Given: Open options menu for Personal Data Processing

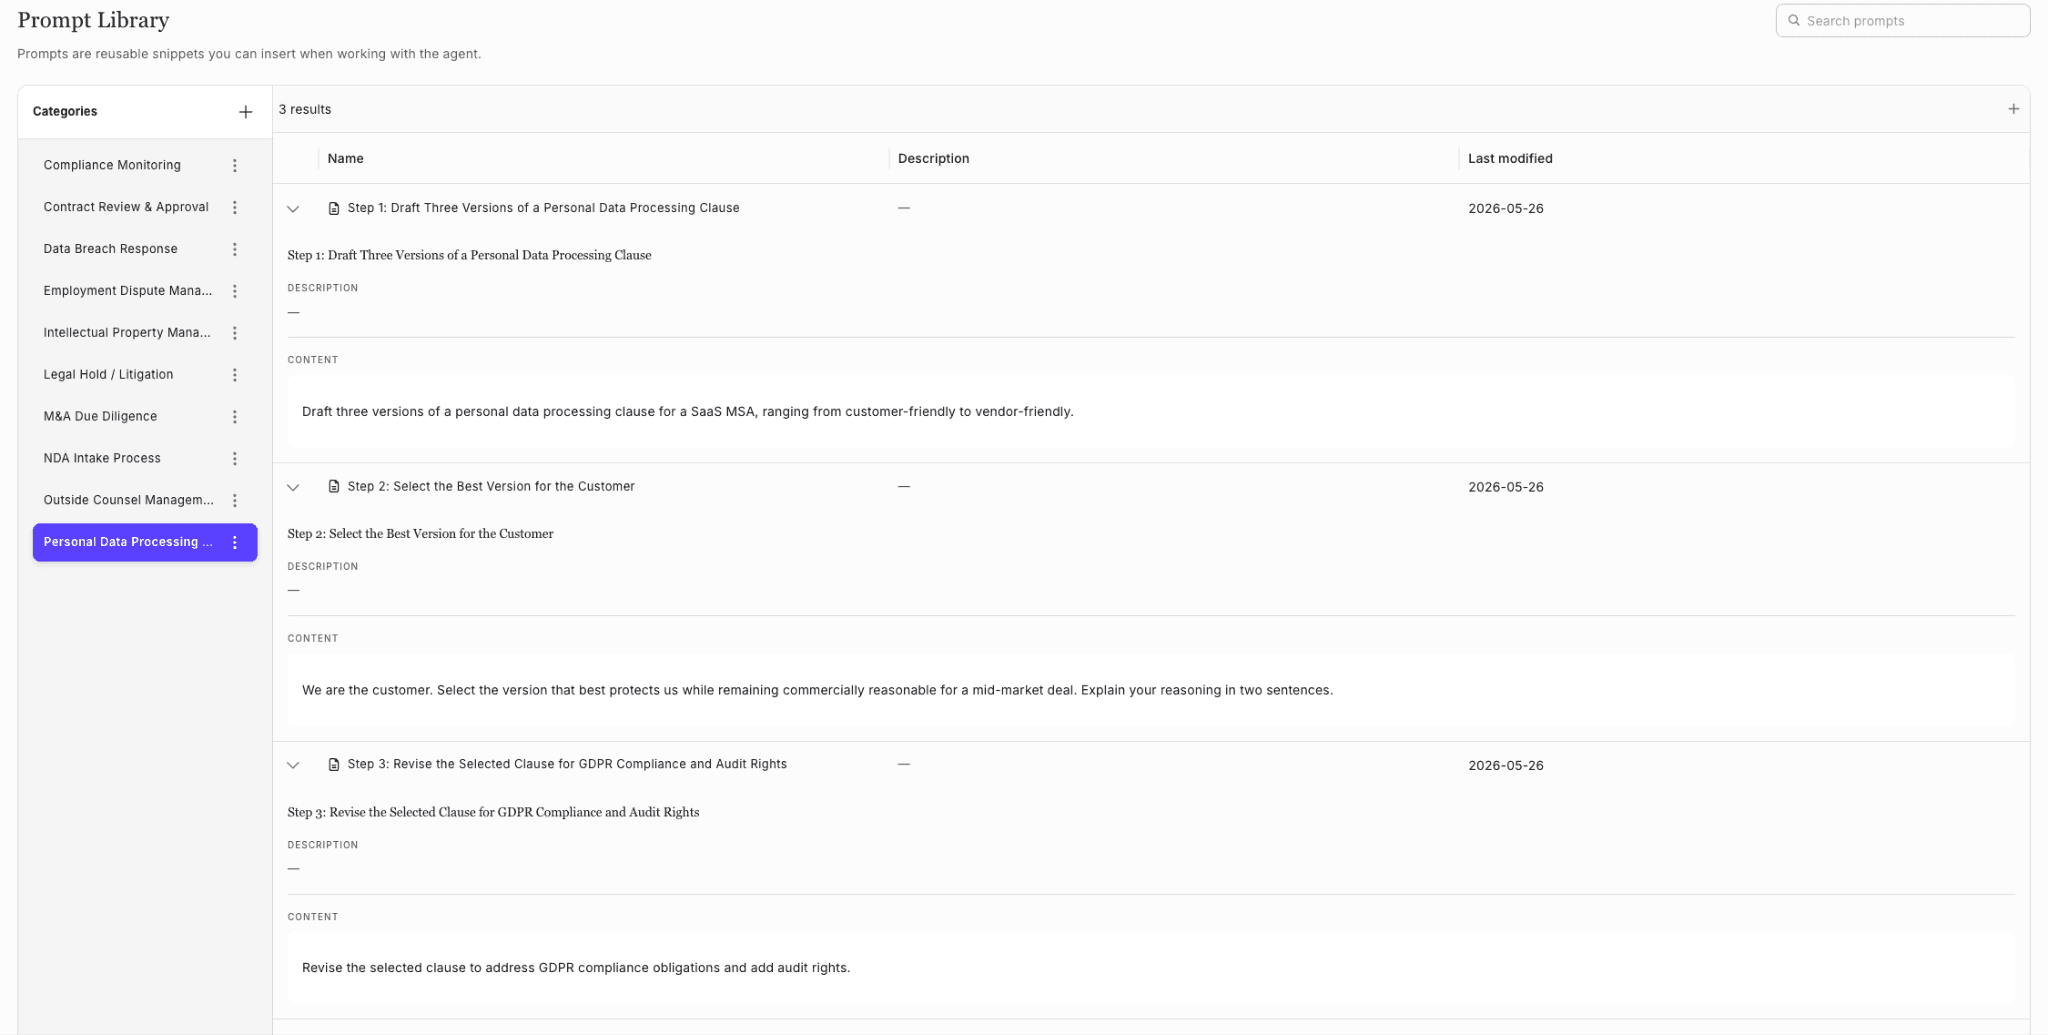Looking at the screenshot, I should click(235, 542).
